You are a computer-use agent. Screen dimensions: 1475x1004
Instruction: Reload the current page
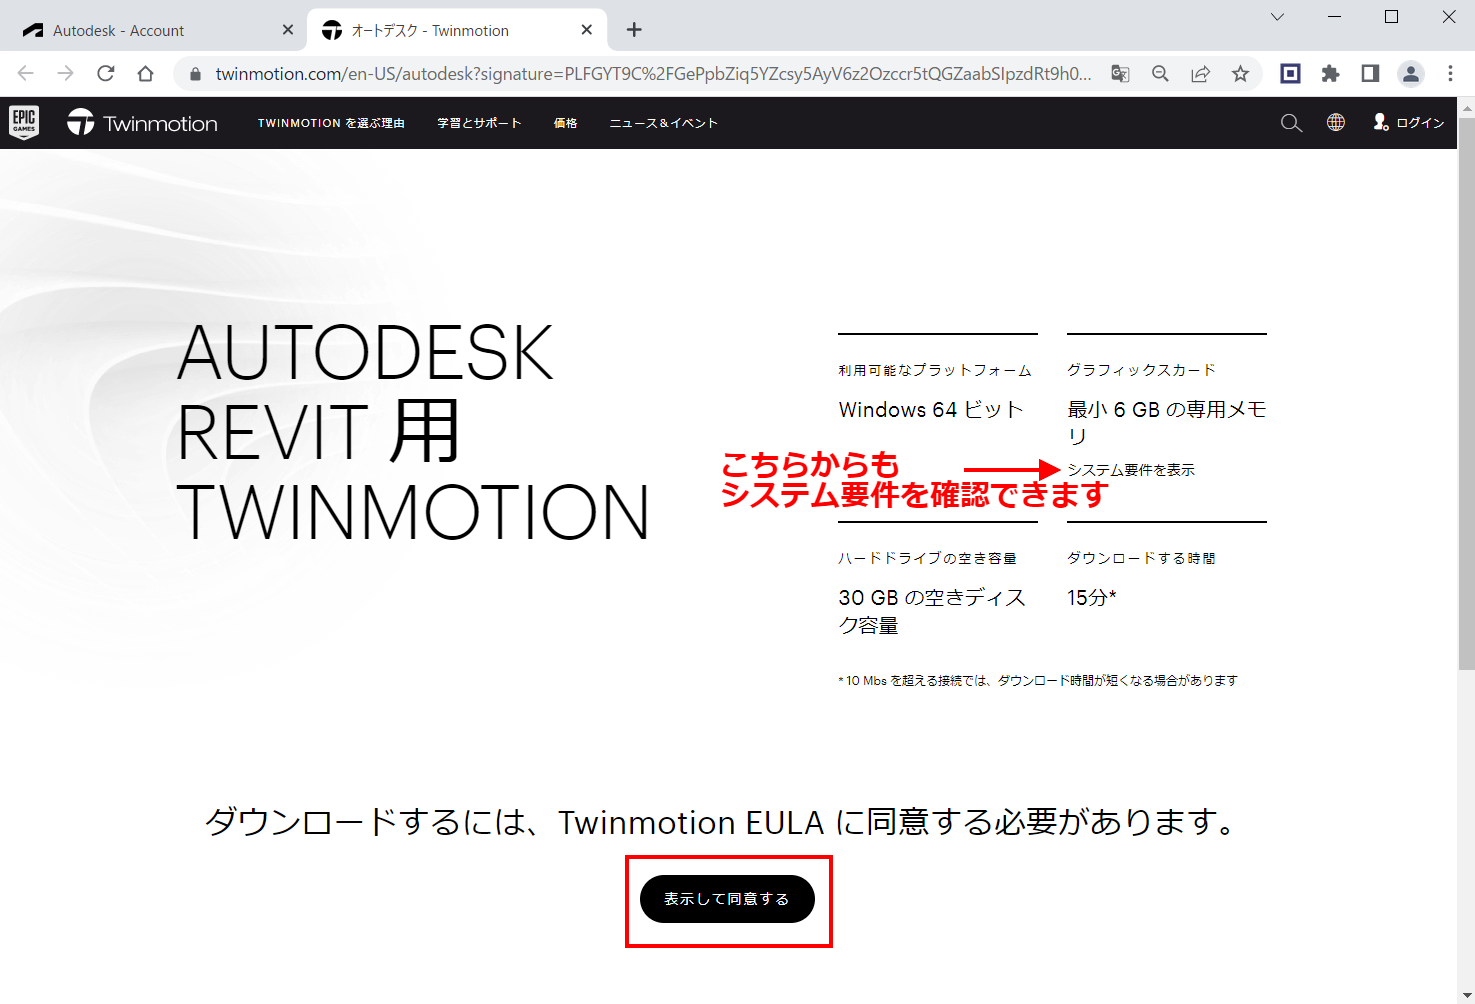[x=106, y=72]
